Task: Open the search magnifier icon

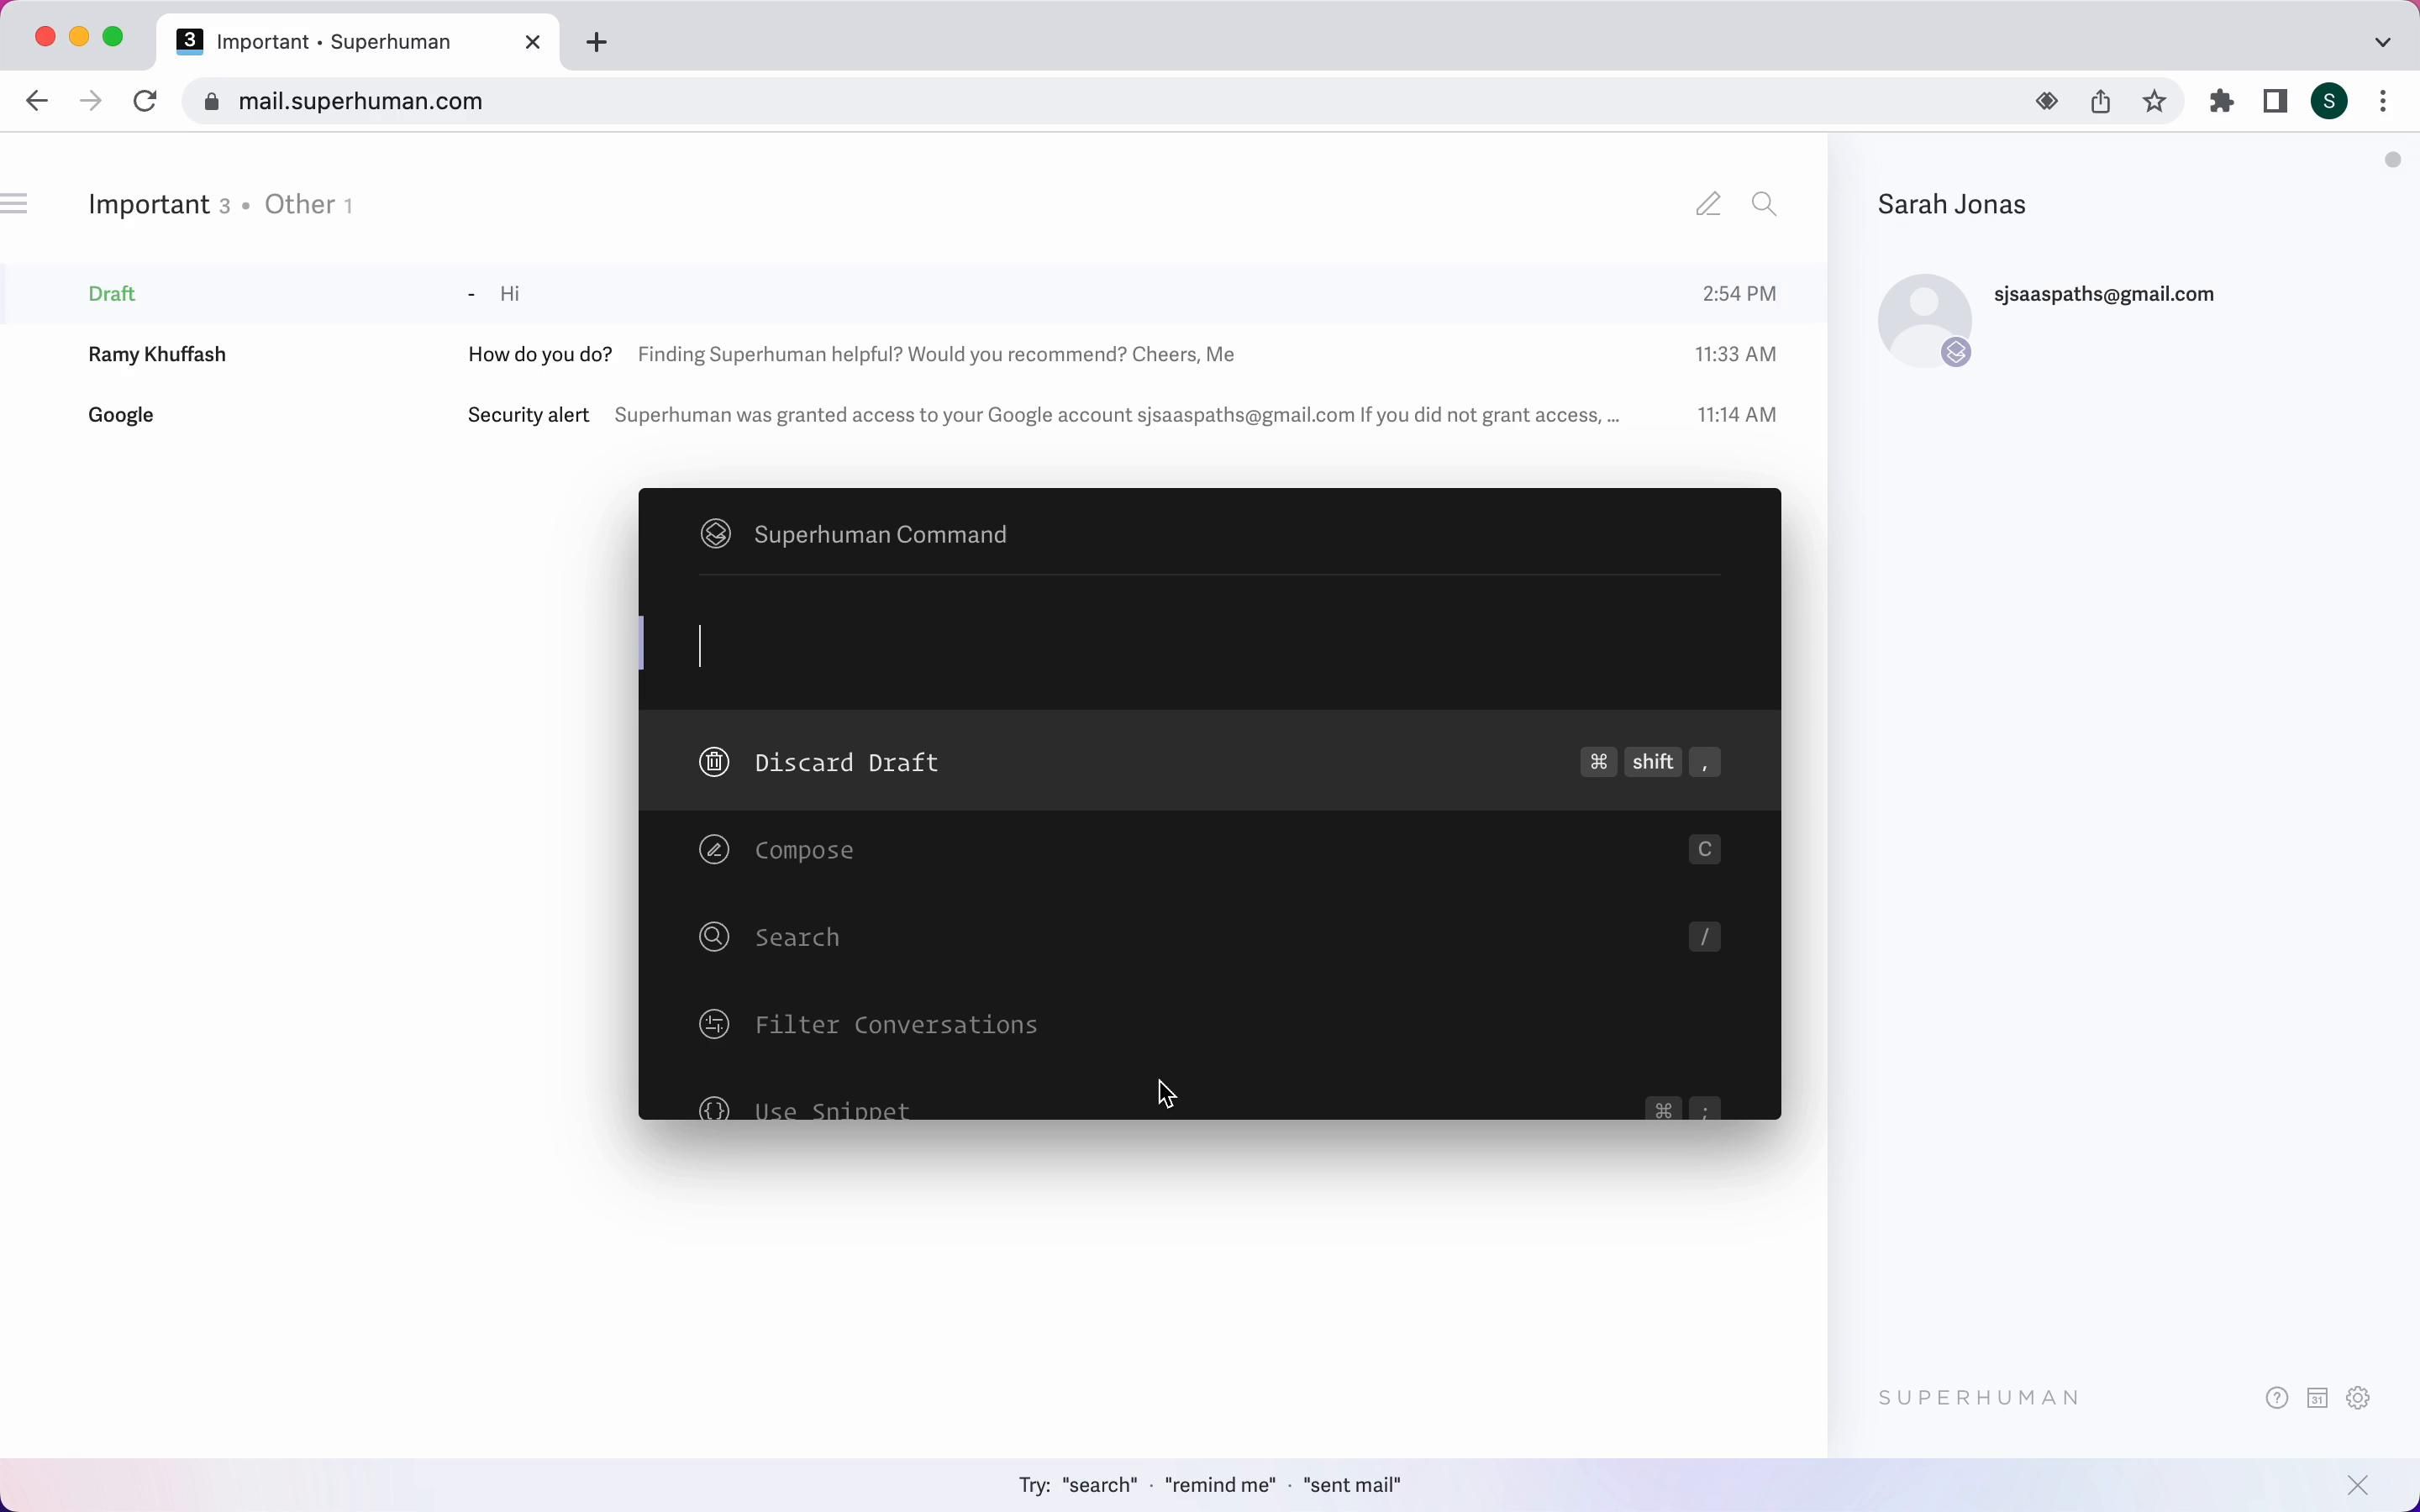Action: tap(1765, 205)
